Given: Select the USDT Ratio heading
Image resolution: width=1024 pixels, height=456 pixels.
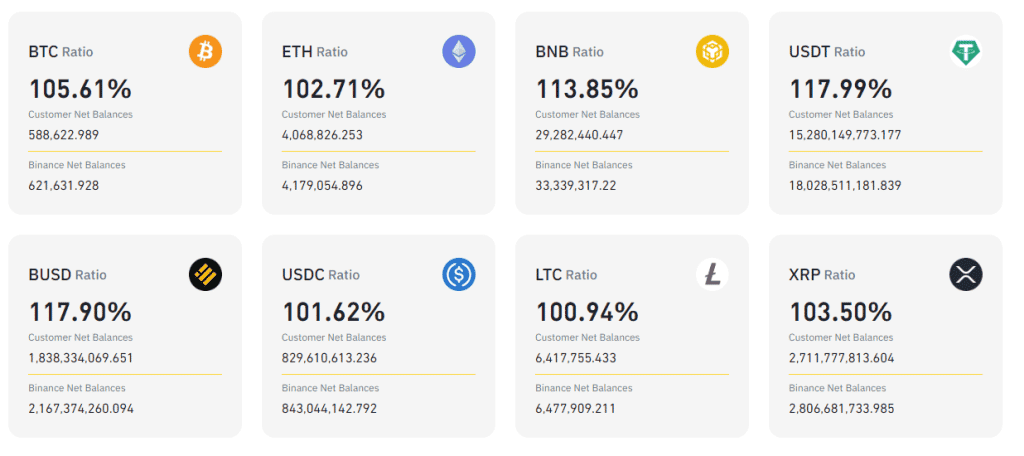Looking at the screenshot, I should pos(827,52).
